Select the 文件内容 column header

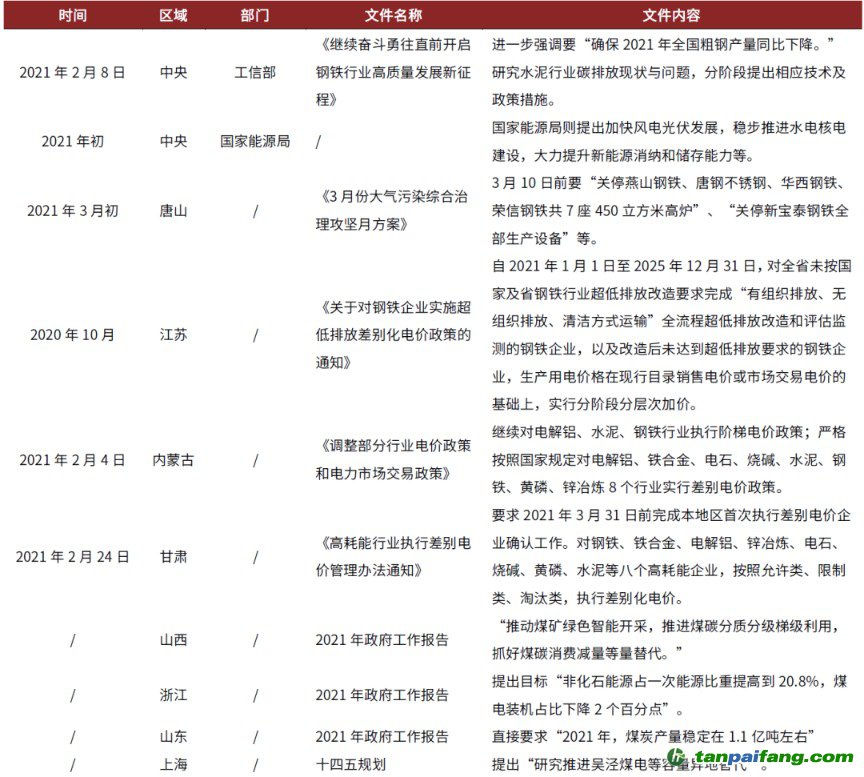671,15
